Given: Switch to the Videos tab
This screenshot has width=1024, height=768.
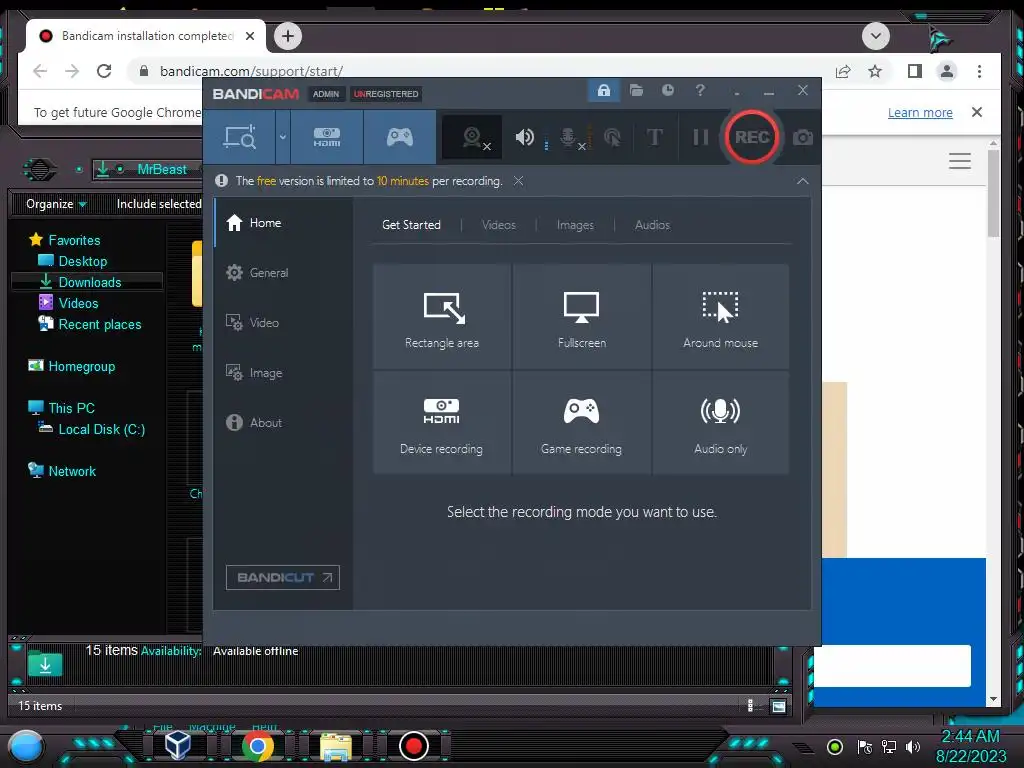Looking at the screenshot, I should pos(498,225).
